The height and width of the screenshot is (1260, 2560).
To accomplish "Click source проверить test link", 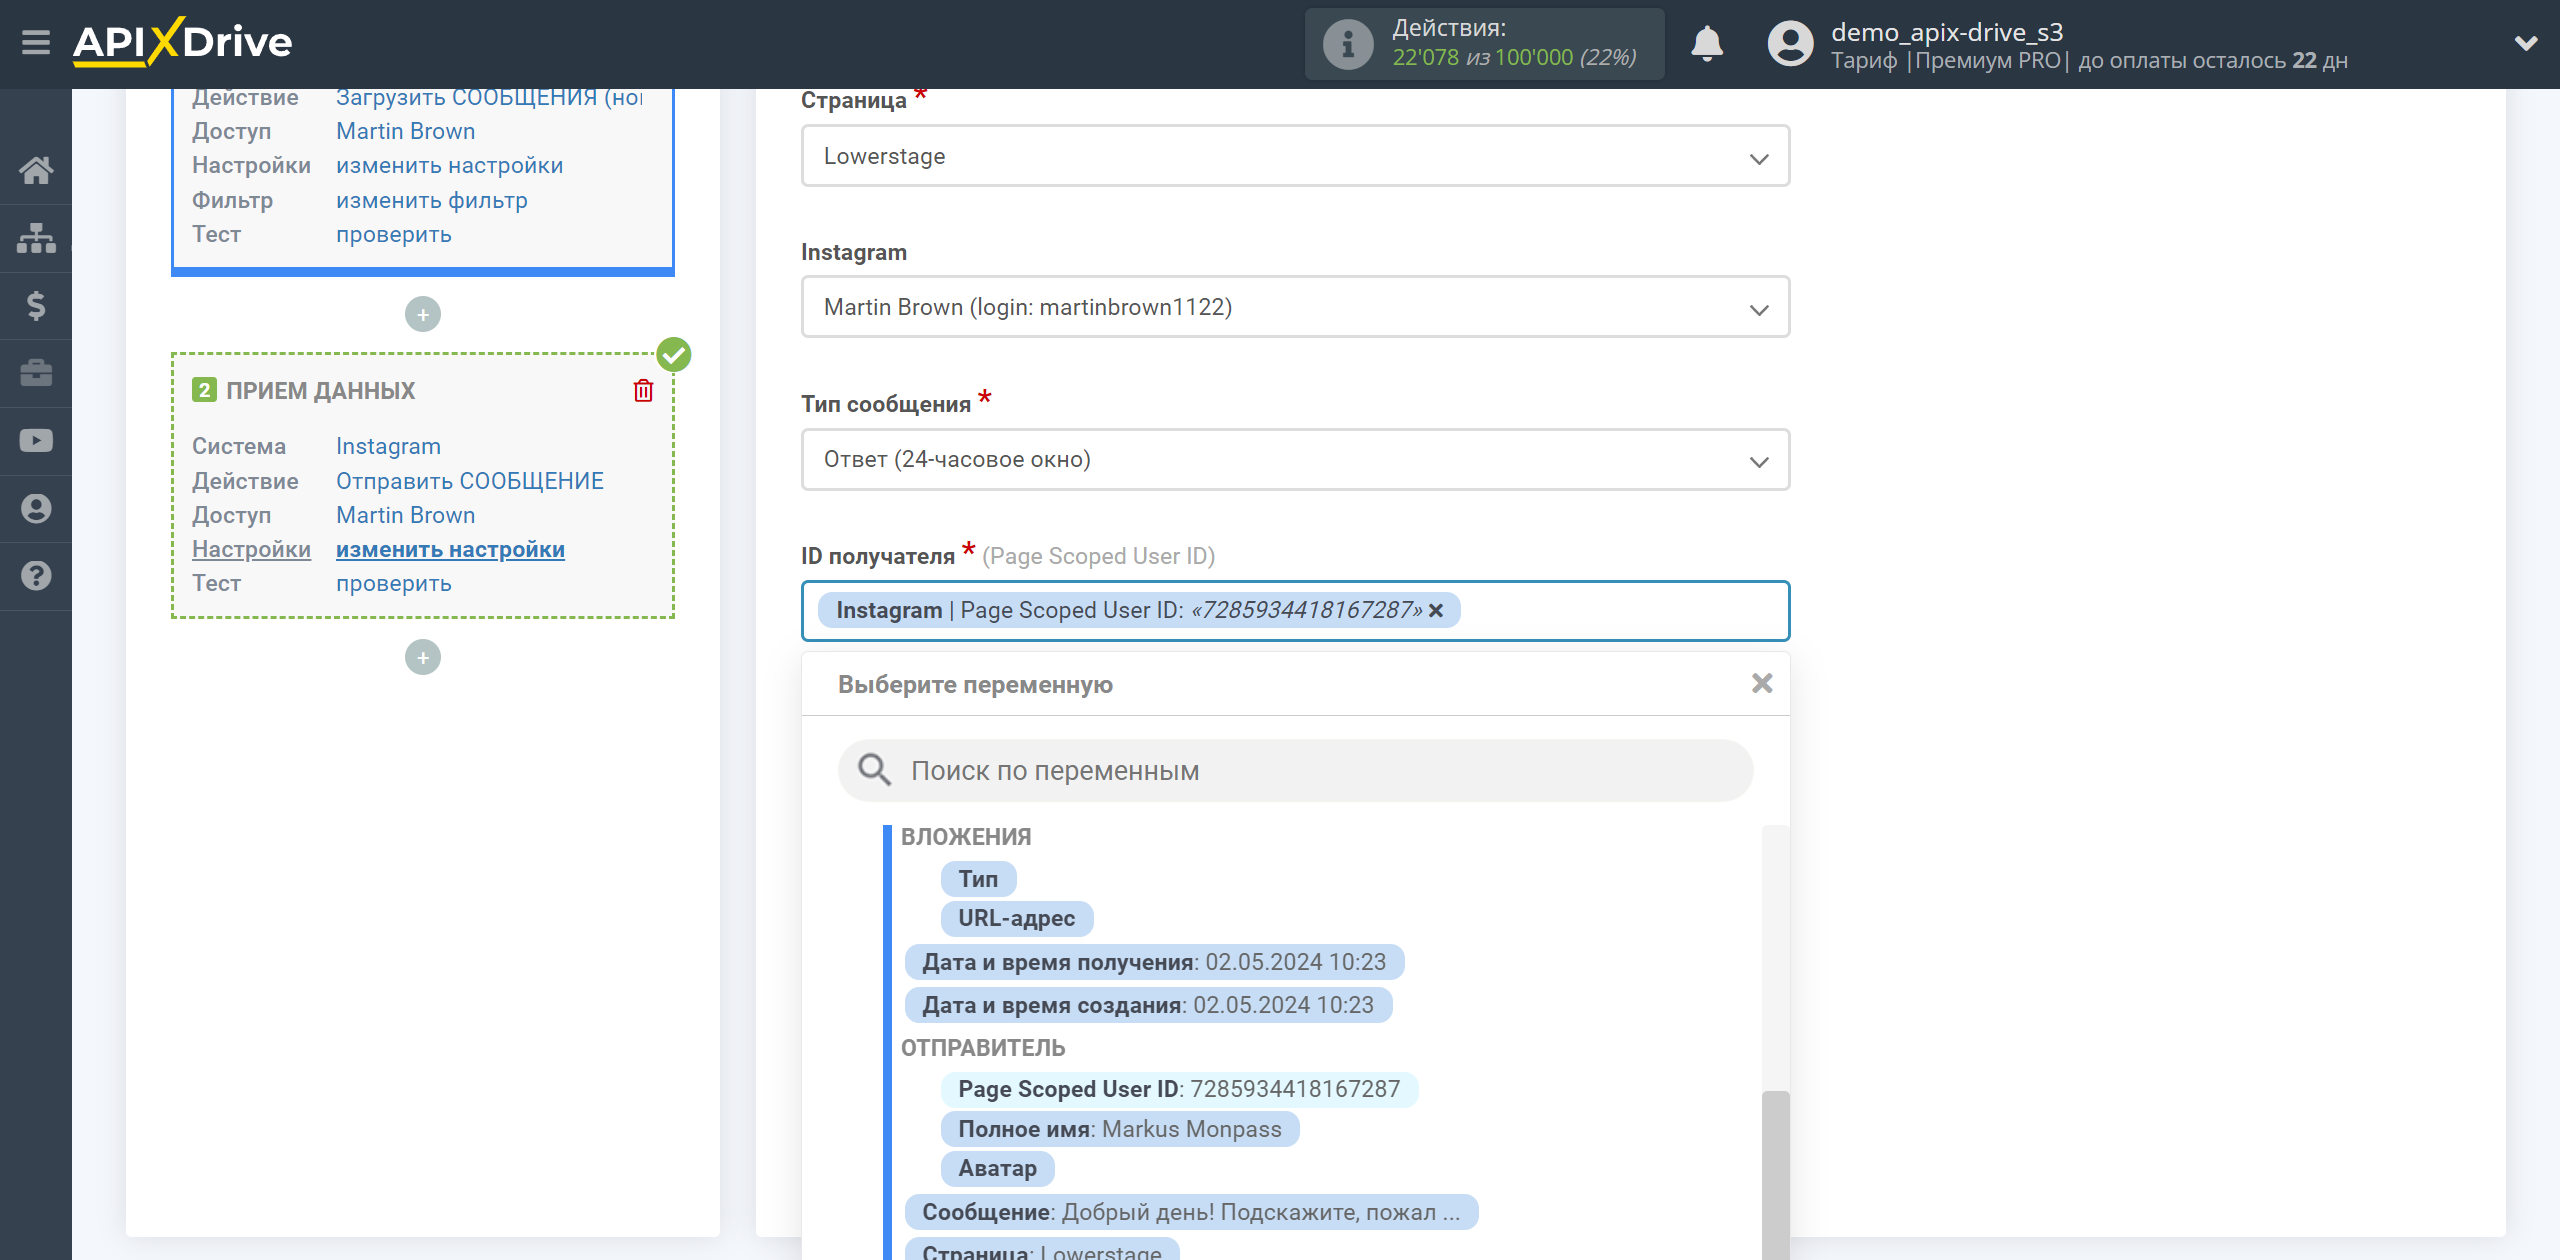I will click(x=393, y=234).
